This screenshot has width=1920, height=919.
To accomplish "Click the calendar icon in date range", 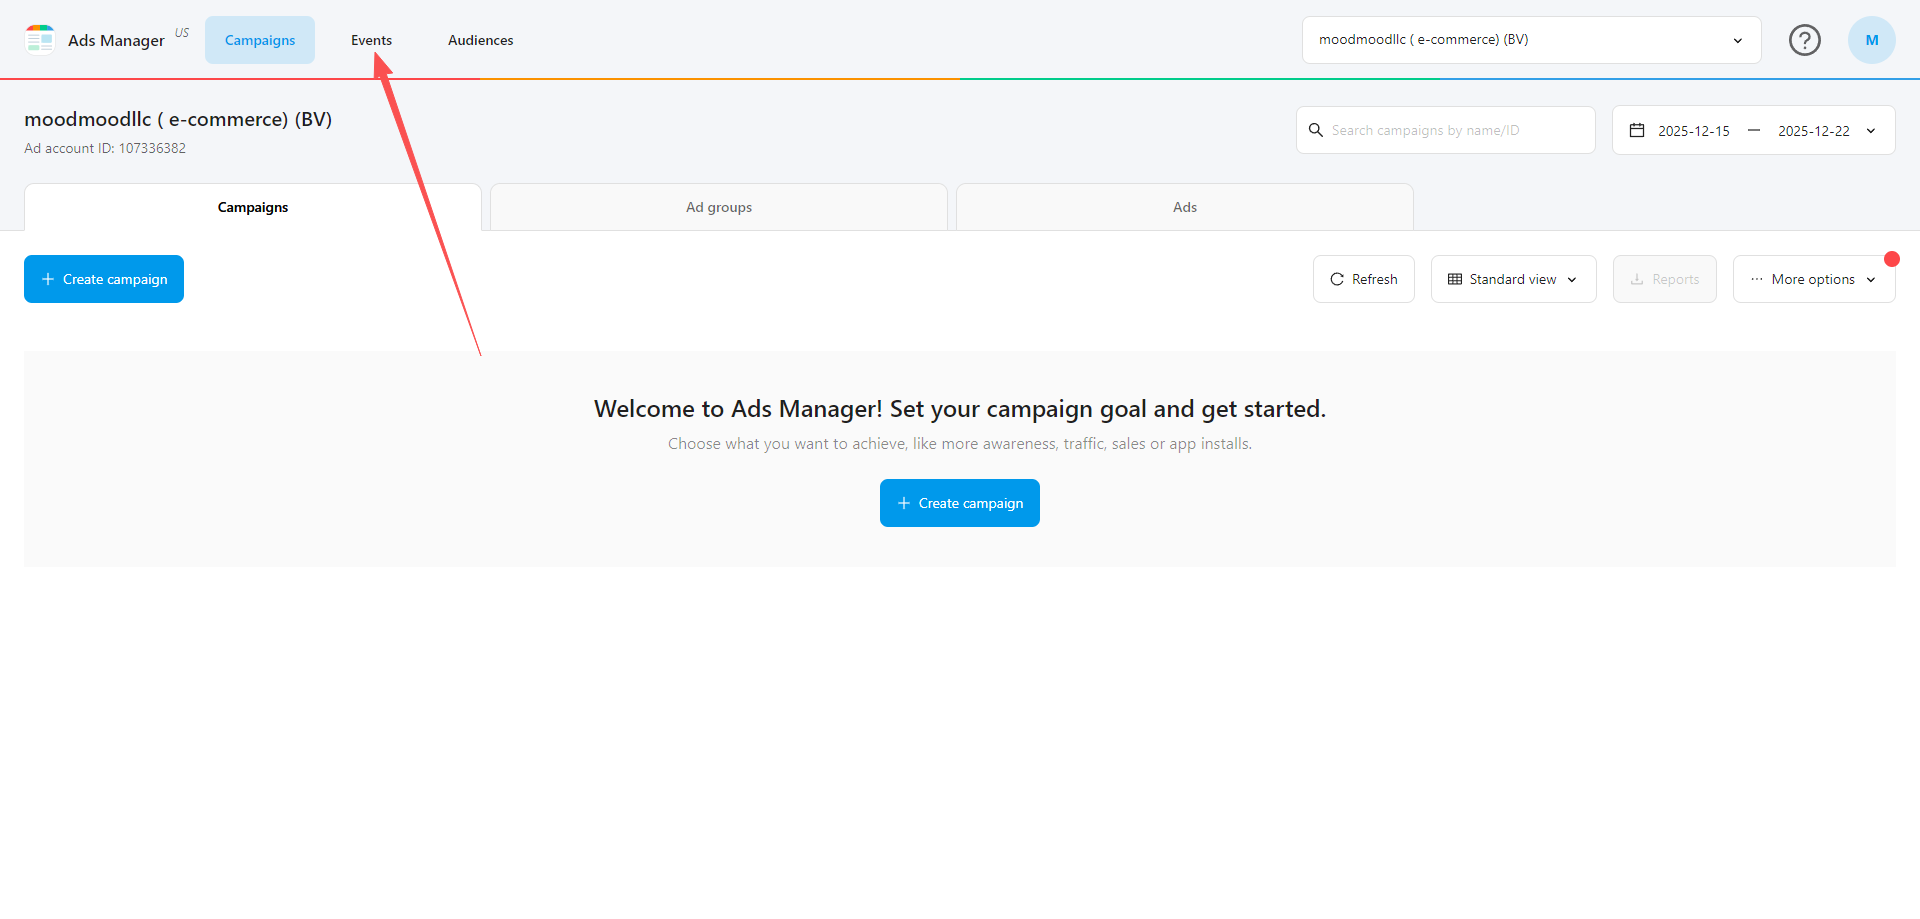I will pos(1637,130).
